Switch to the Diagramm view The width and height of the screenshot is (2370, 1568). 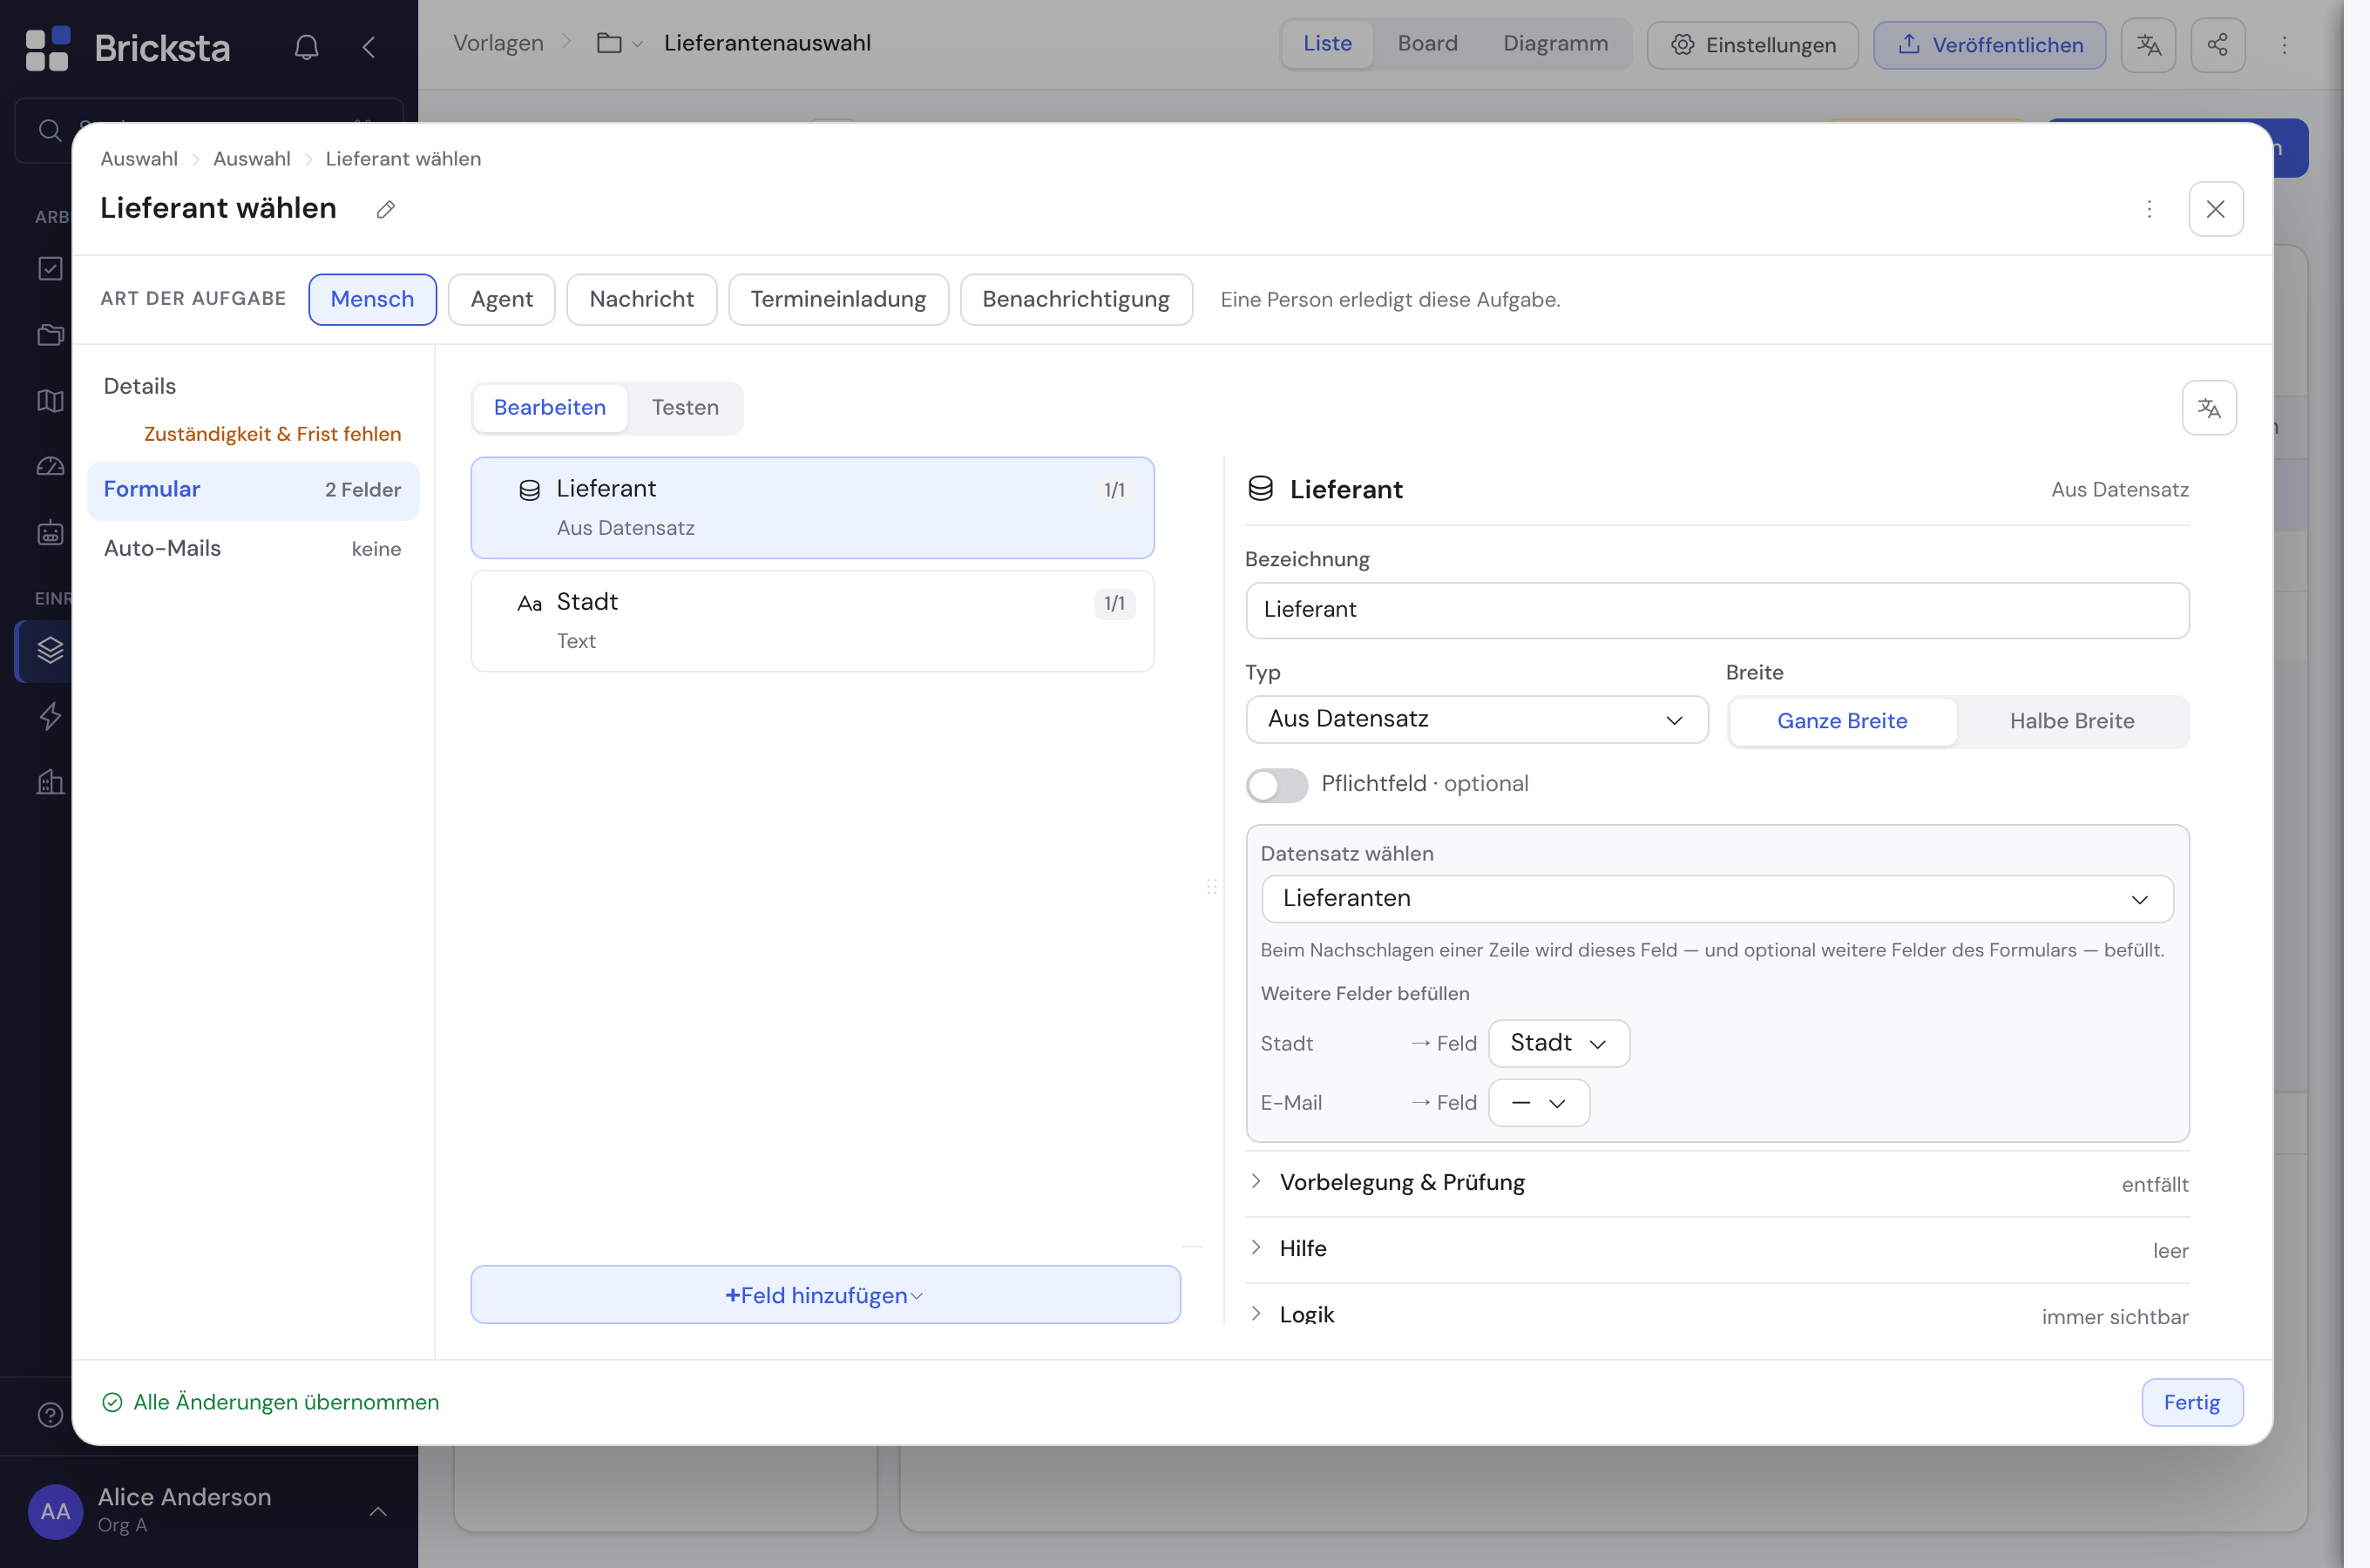(1555, 44)
